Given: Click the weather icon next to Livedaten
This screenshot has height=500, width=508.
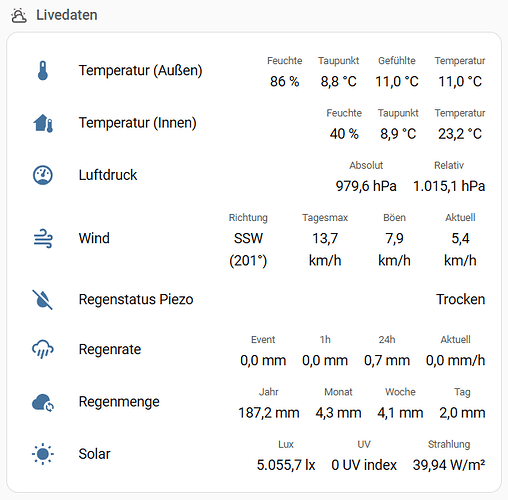Looking at the screenshot, I should (19, 15).
